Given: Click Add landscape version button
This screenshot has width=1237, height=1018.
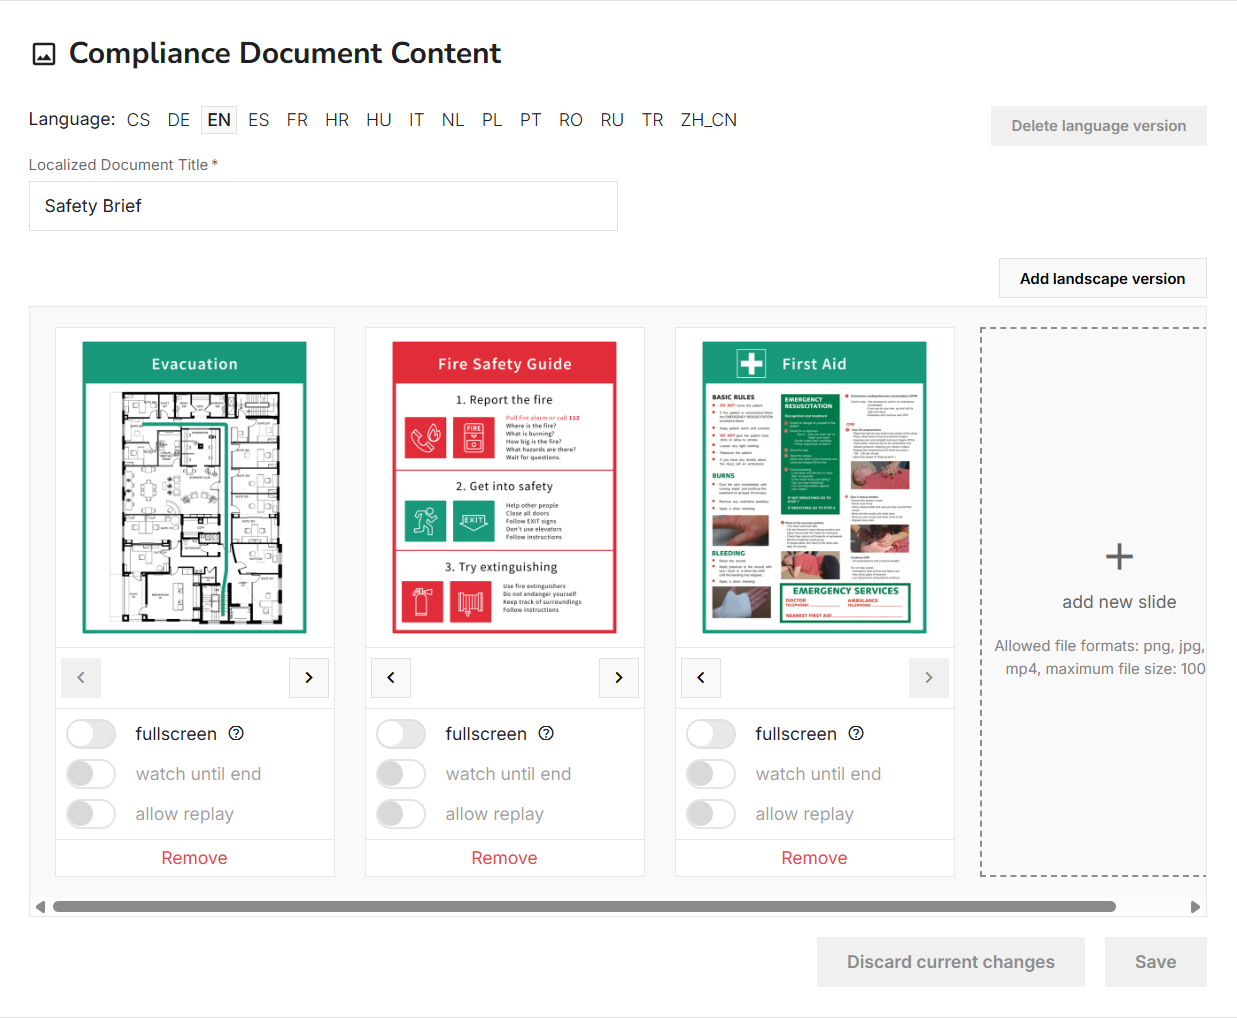Looking at the screenshot, I should point(1103,279).
